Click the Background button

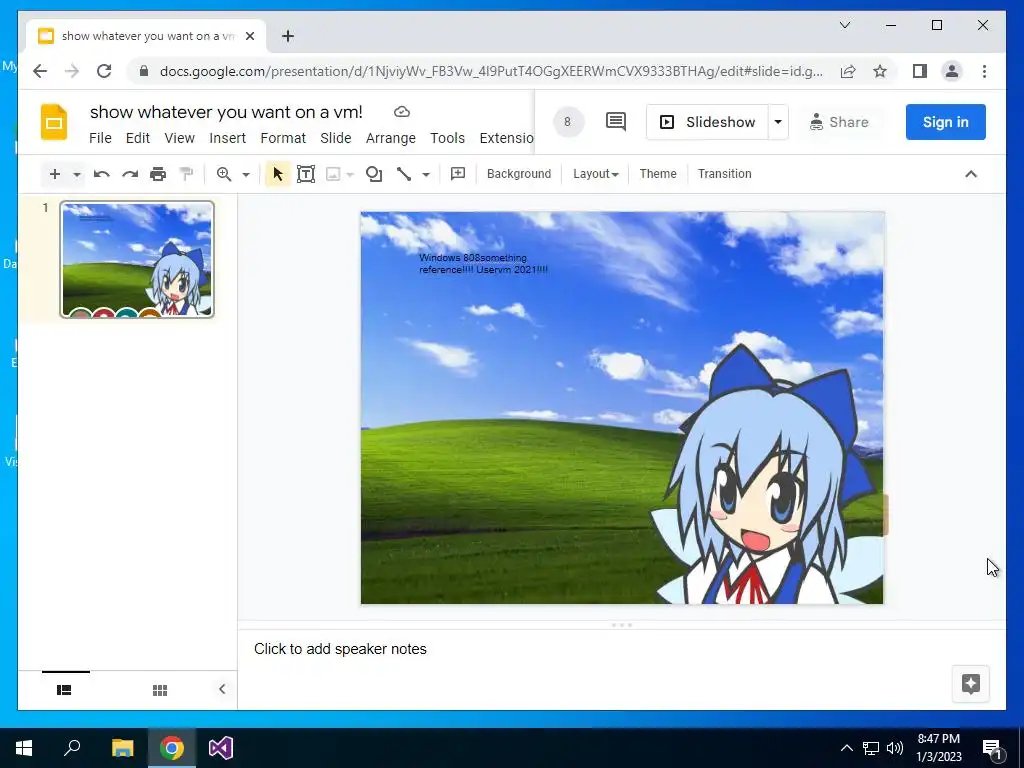click(x=519, y=174)
